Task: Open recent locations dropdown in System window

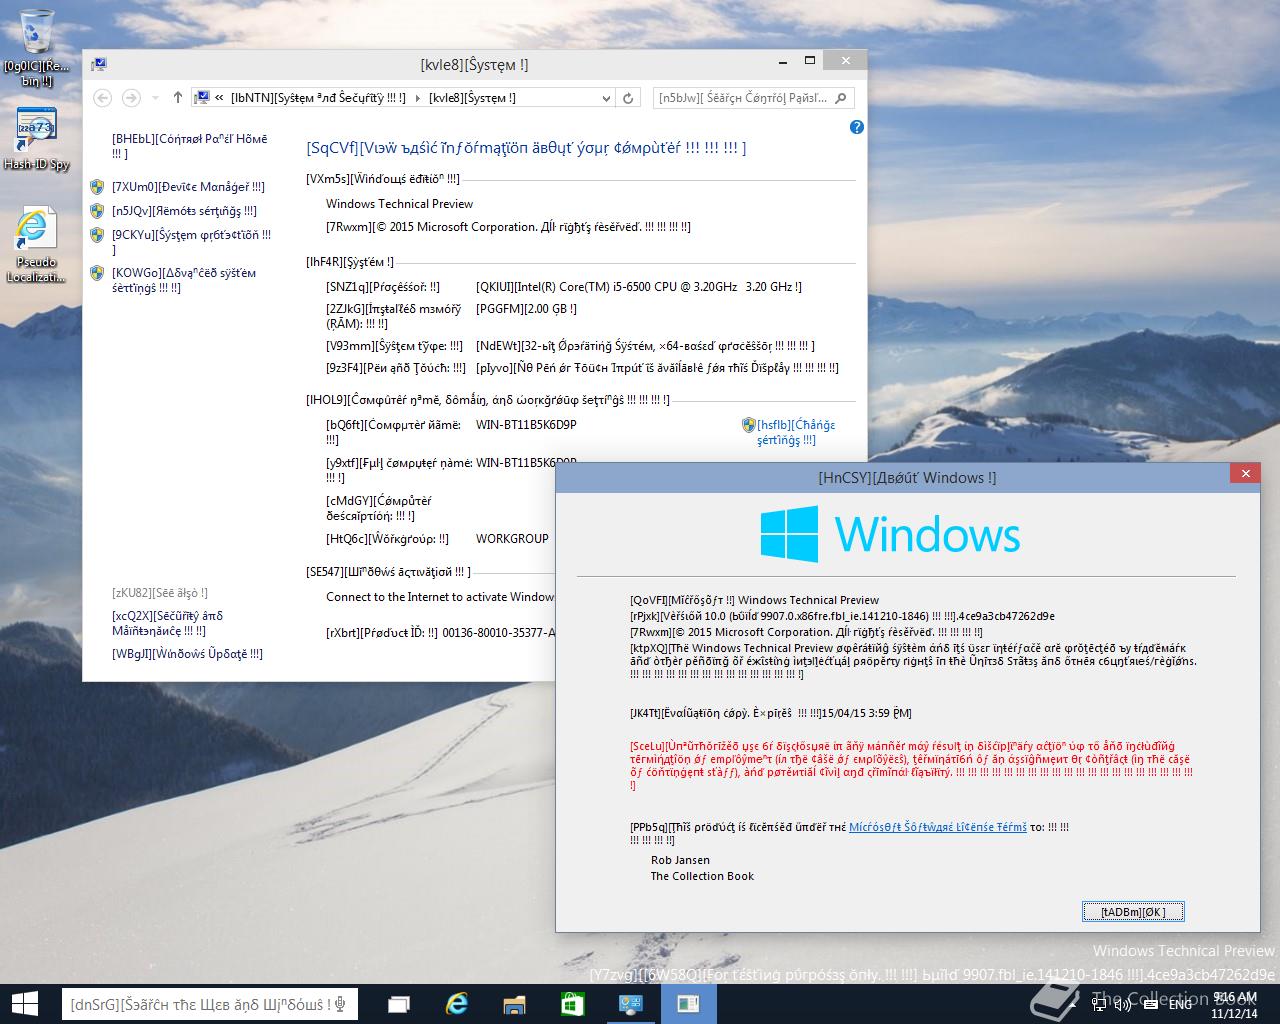Action: tap(155, 98)
